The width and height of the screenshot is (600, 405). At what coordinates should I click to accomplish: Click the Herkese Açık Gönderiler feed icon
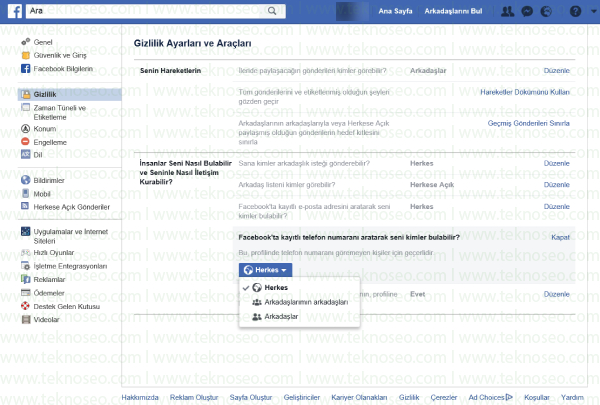[26, 206]
